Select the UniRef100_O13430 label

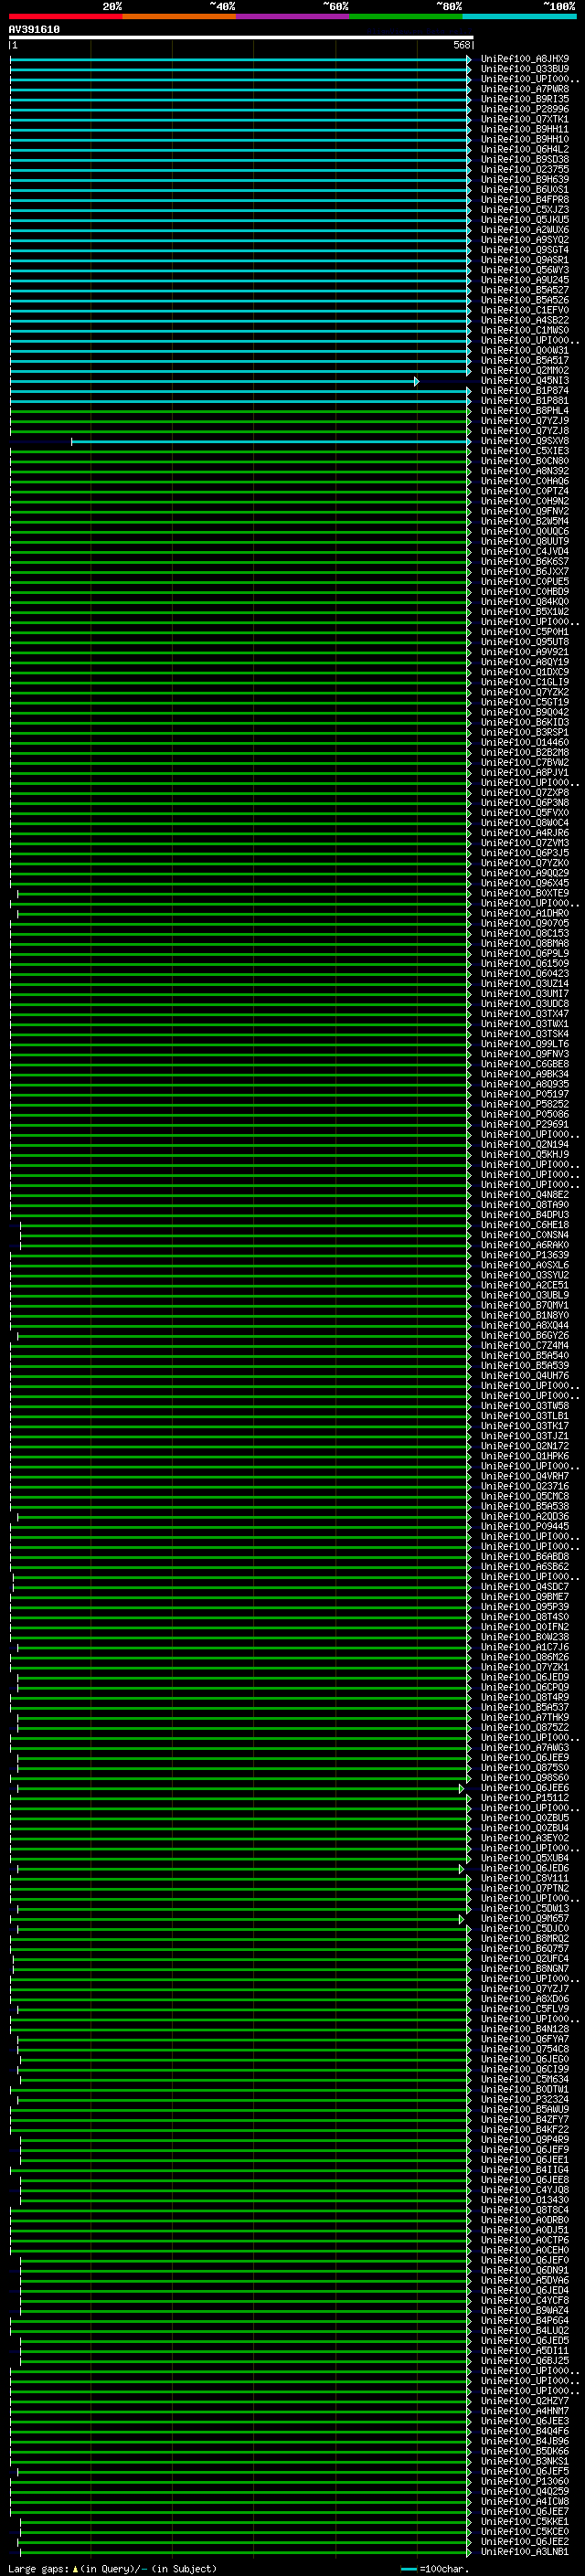[x=525, y=2200]
